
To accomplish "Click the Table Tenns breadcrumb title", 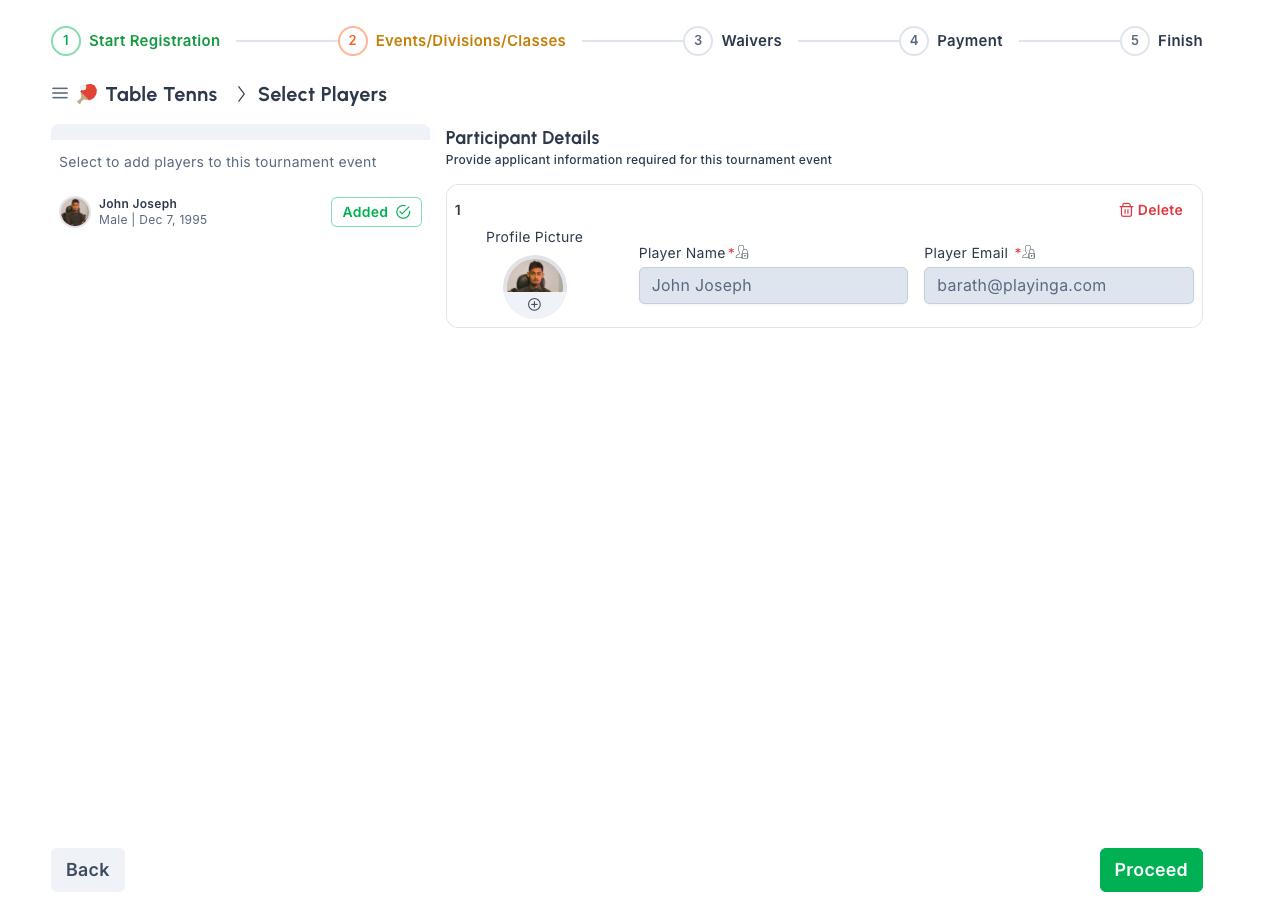I will click(161, 94).
